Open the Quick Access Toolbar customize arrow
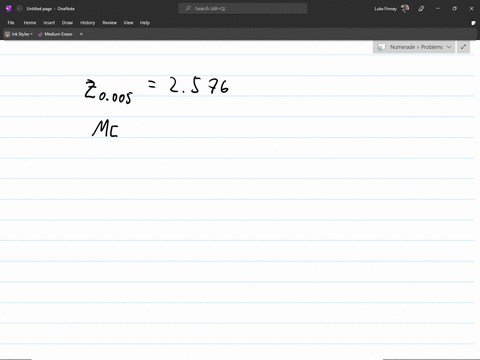This screenshot has width=480, height=360. (x=81, y=34)
